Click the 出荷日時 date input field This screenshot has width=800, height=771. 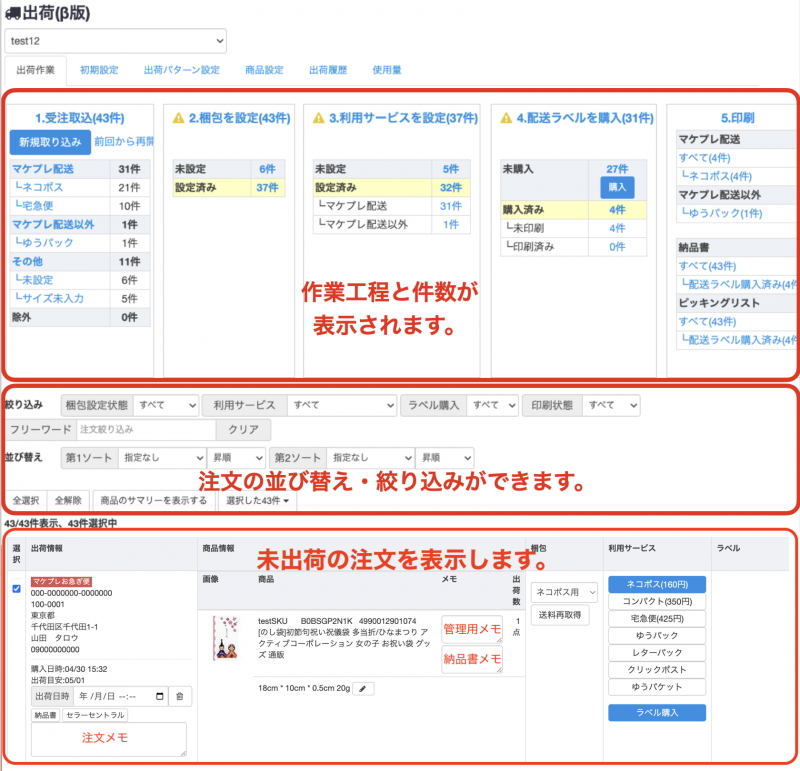120,697
